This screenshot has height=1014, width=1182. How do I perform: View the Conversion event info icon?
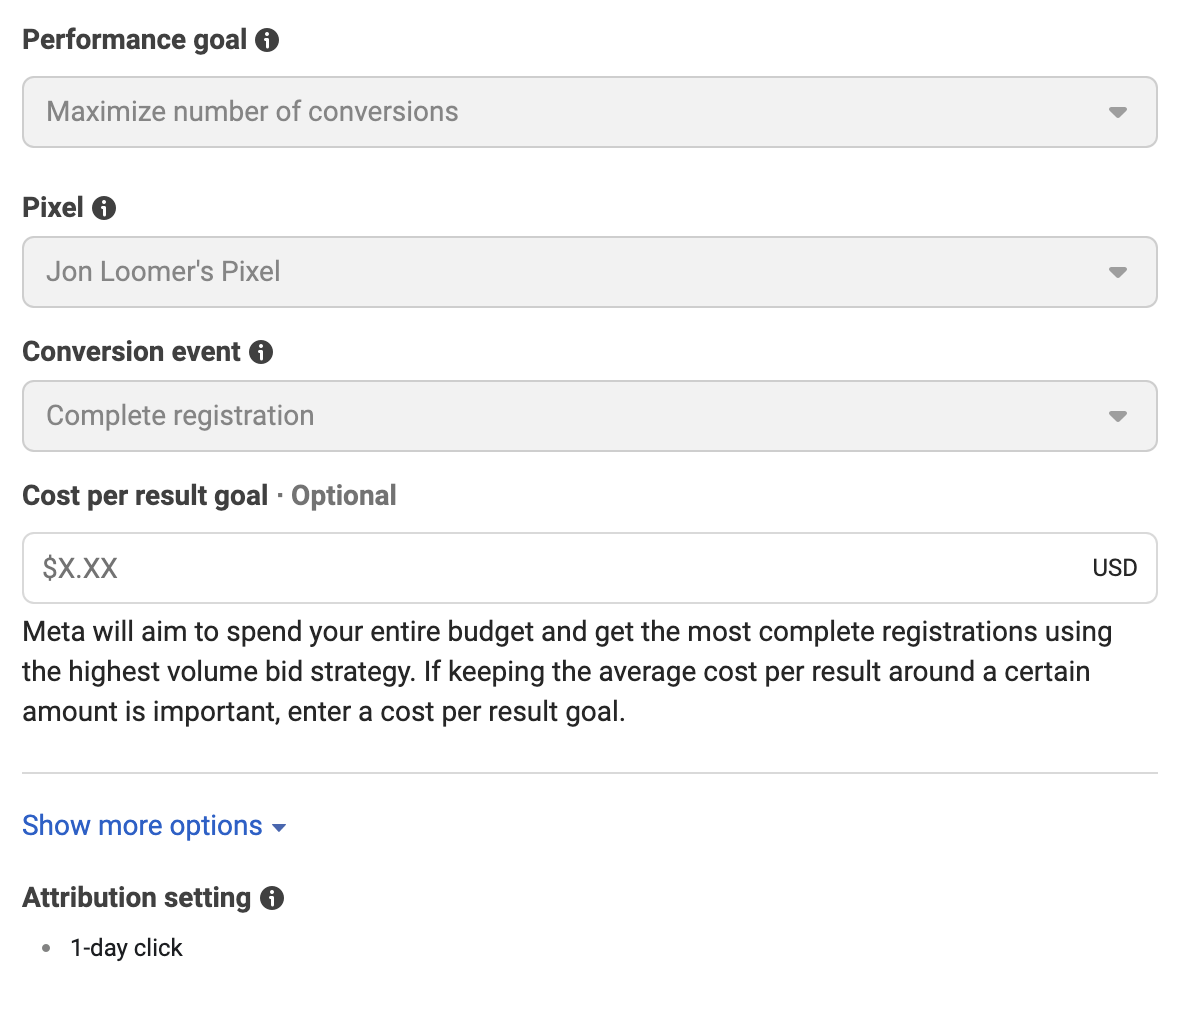pos(262,352)
